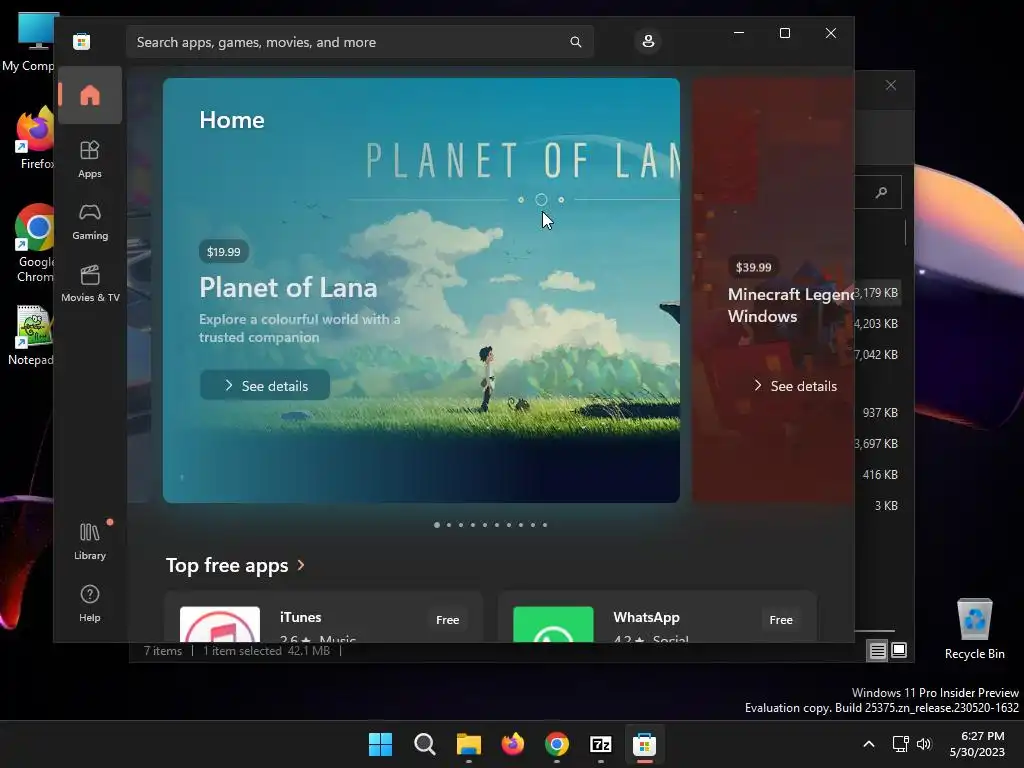The image size is (1024, 768).
Task: Click Microsoft Store taskbar icon
Action: pos(645,744)
